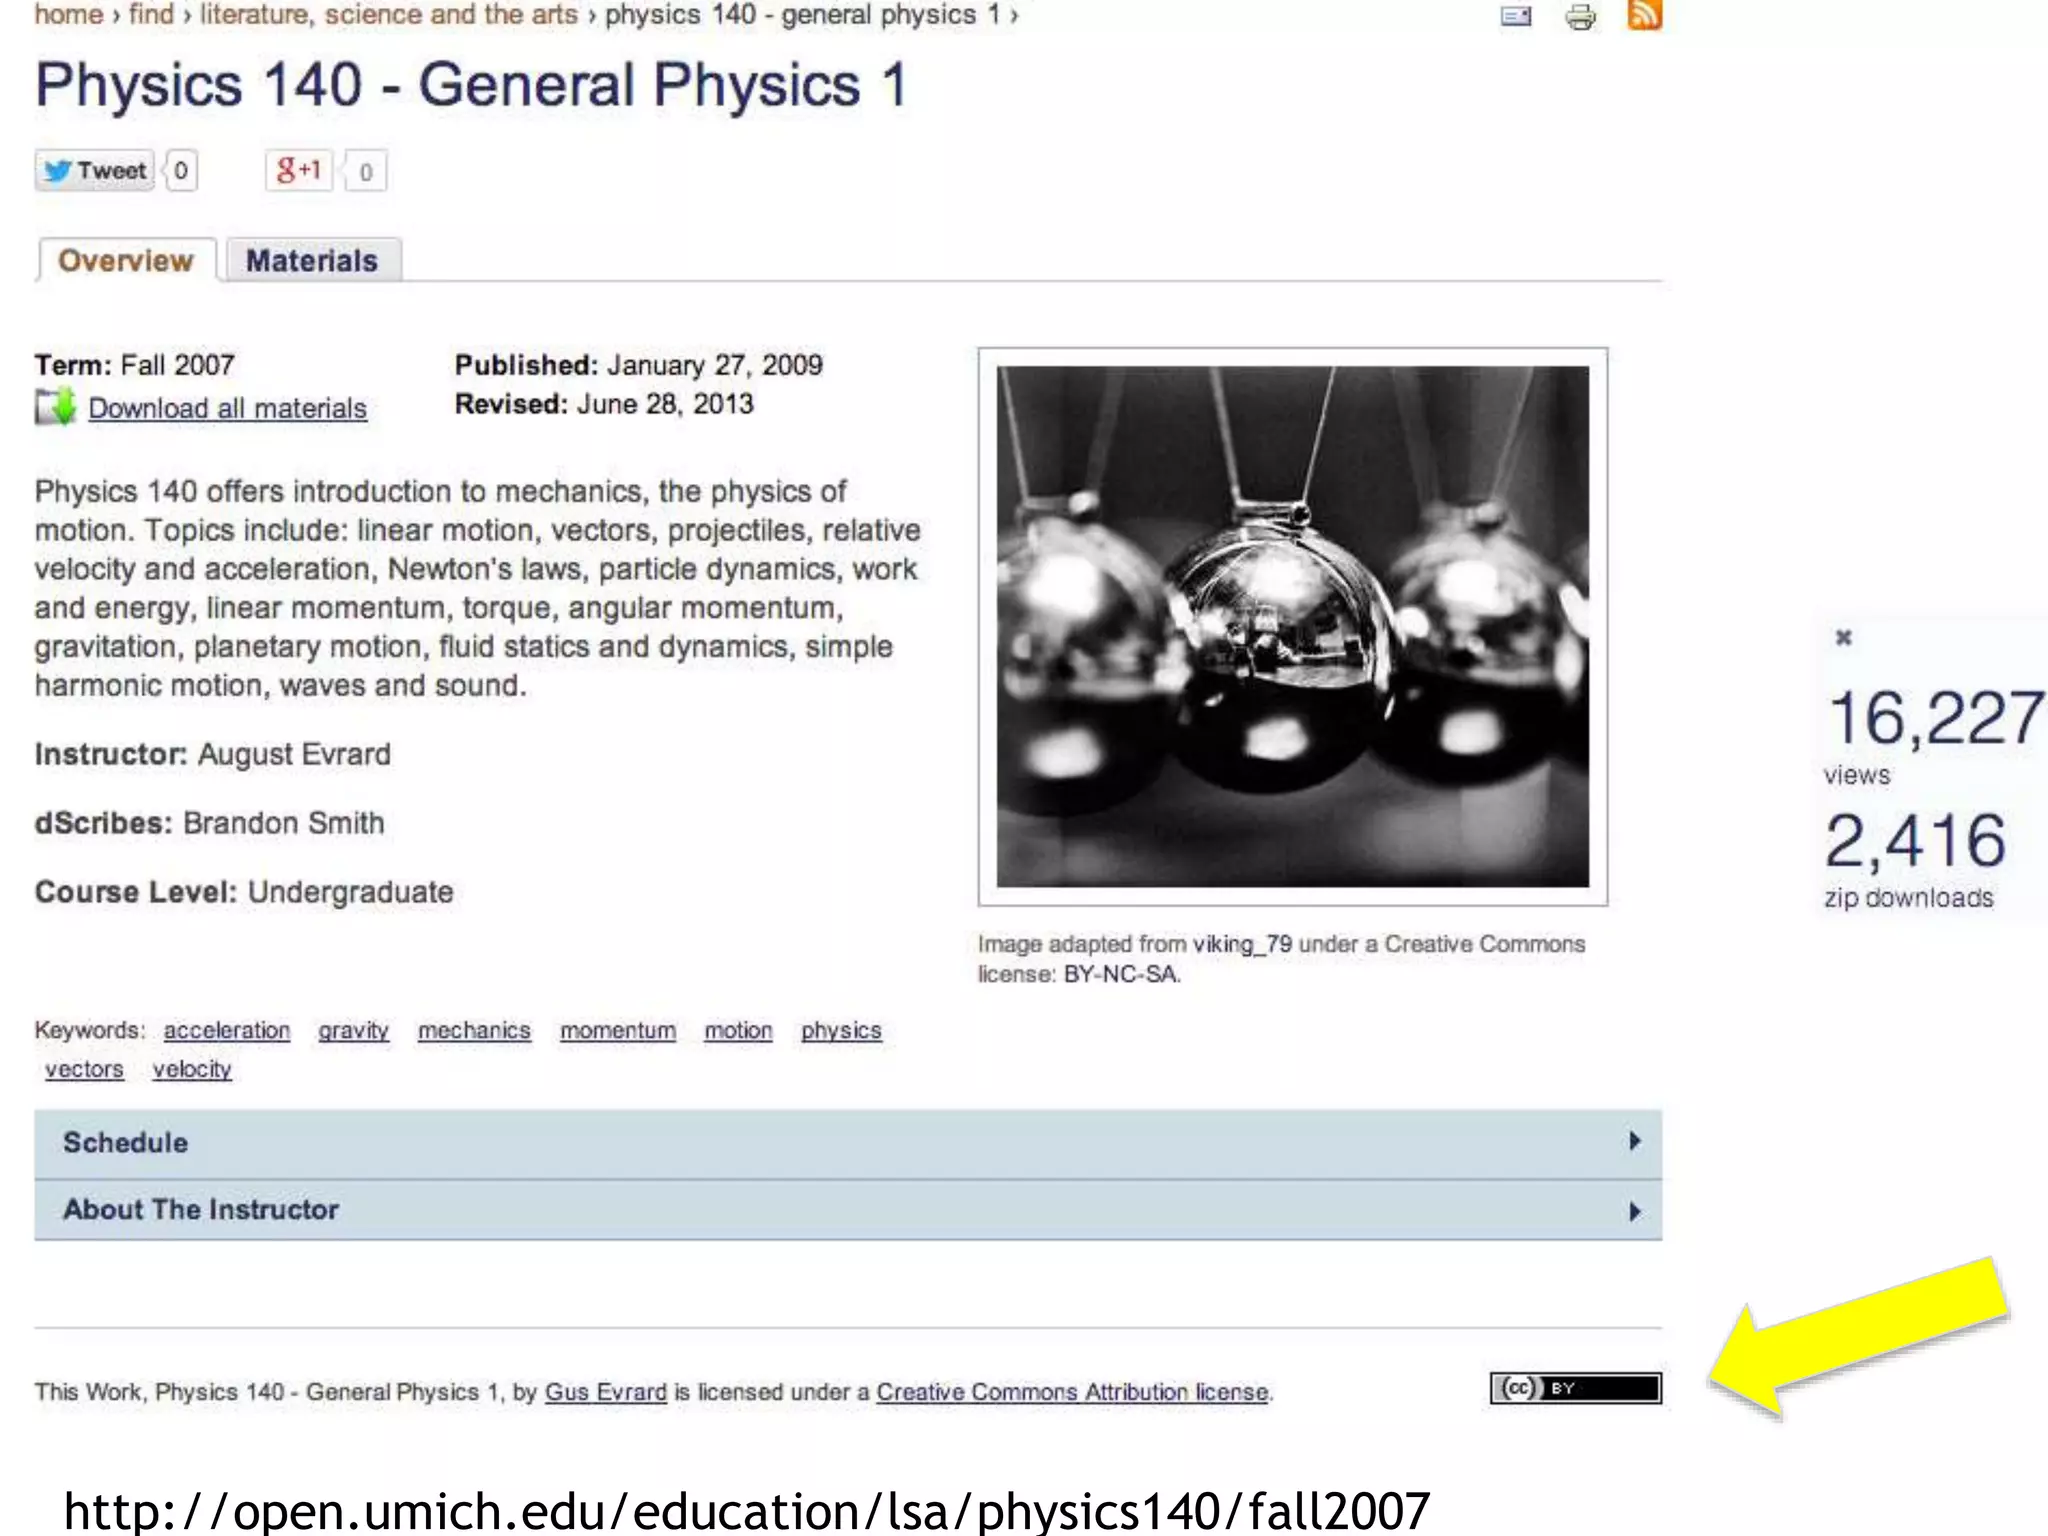Click the green download folder icon

[56, 407]
